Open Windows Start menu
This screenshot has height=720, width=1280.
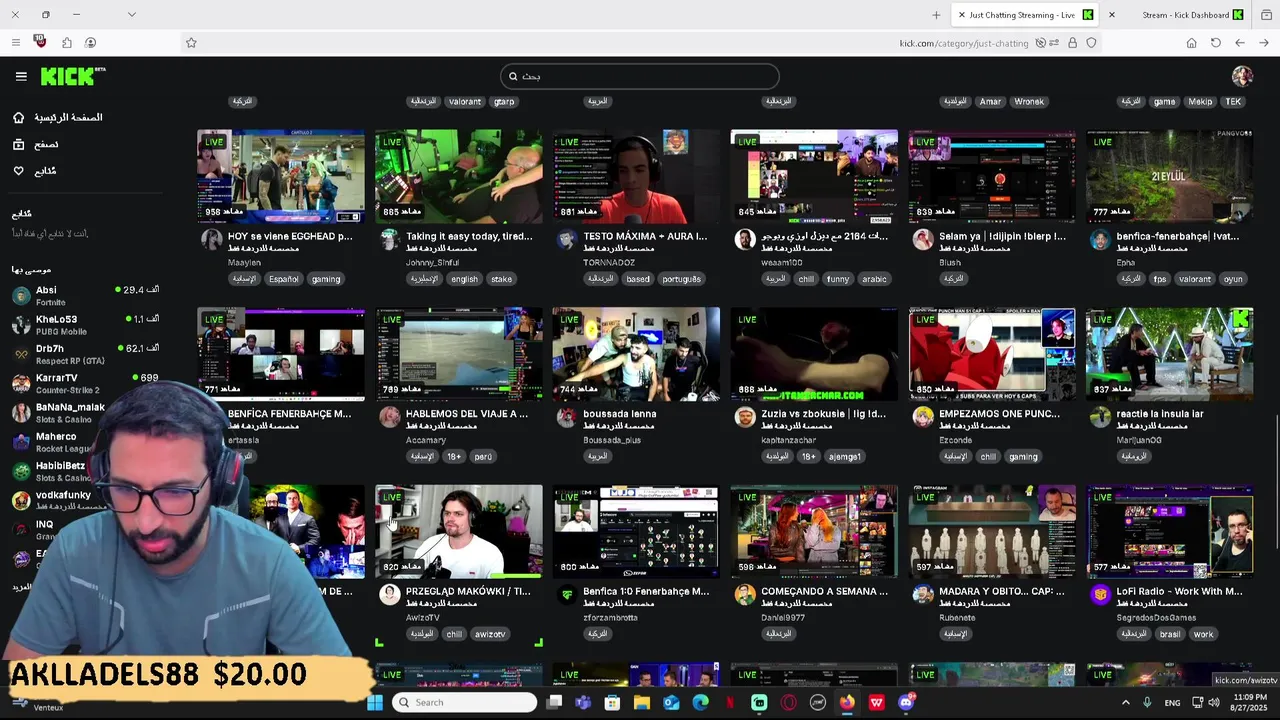point(375,702)
